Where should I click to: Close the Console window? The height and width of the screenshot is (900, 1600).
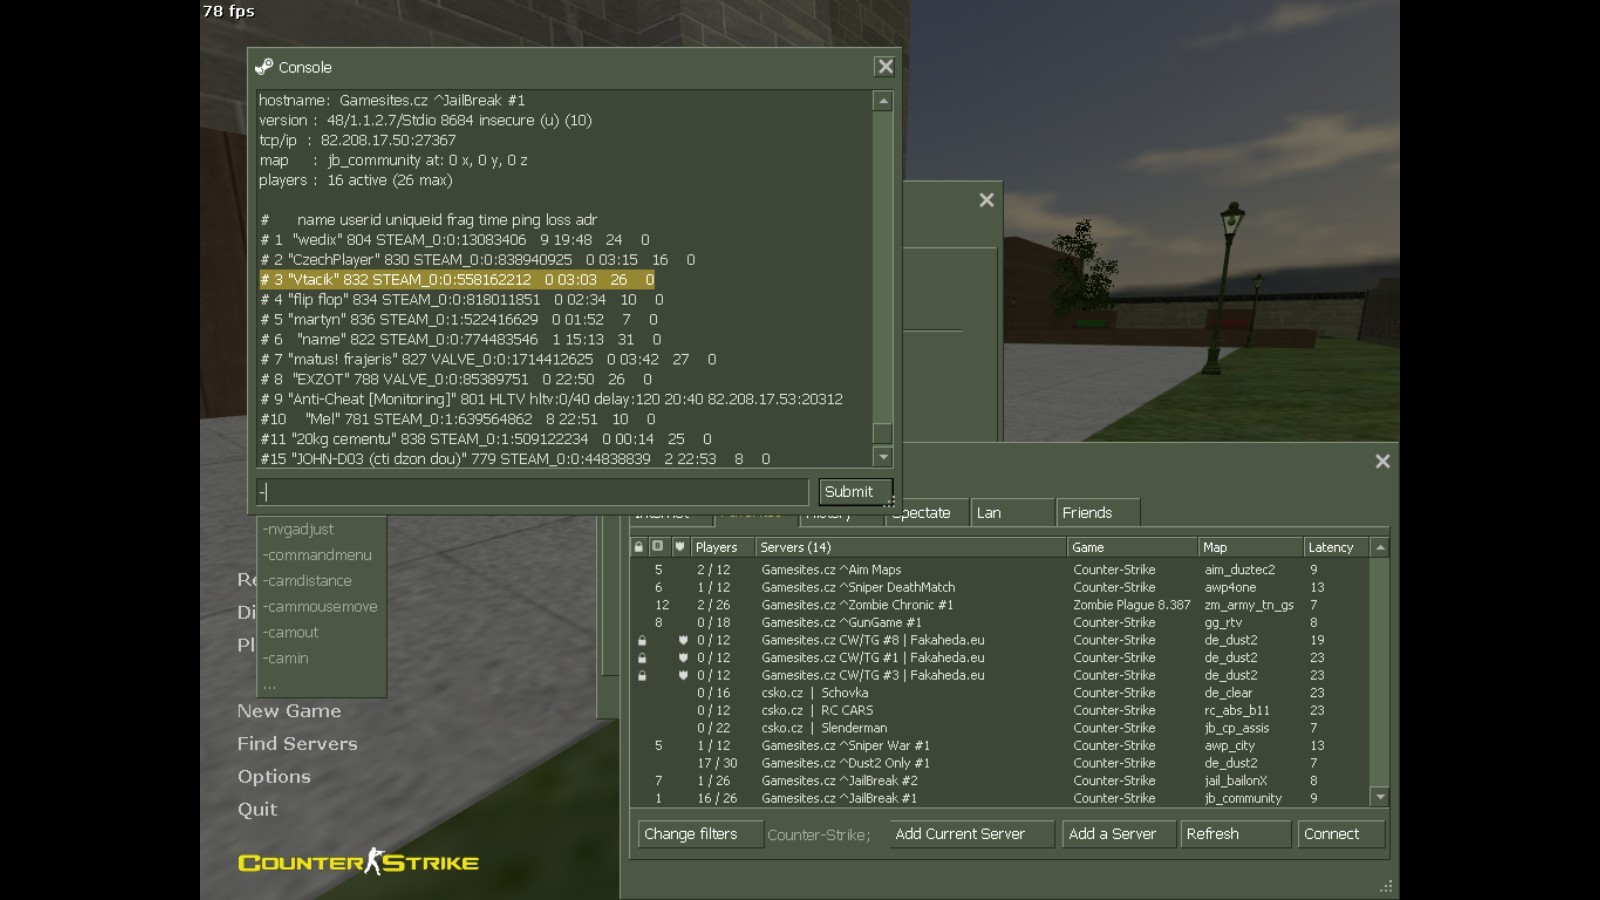click(x=885, y=67)
